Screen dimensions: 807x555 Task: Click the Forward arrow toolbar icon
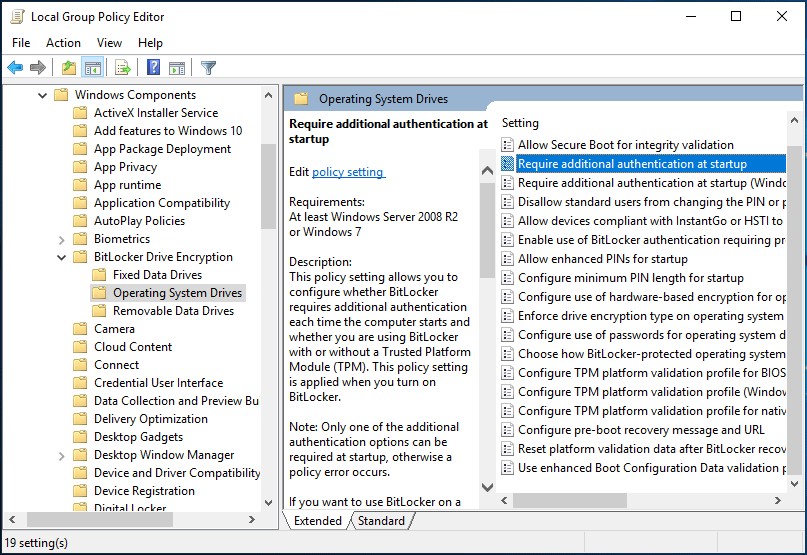38,68
